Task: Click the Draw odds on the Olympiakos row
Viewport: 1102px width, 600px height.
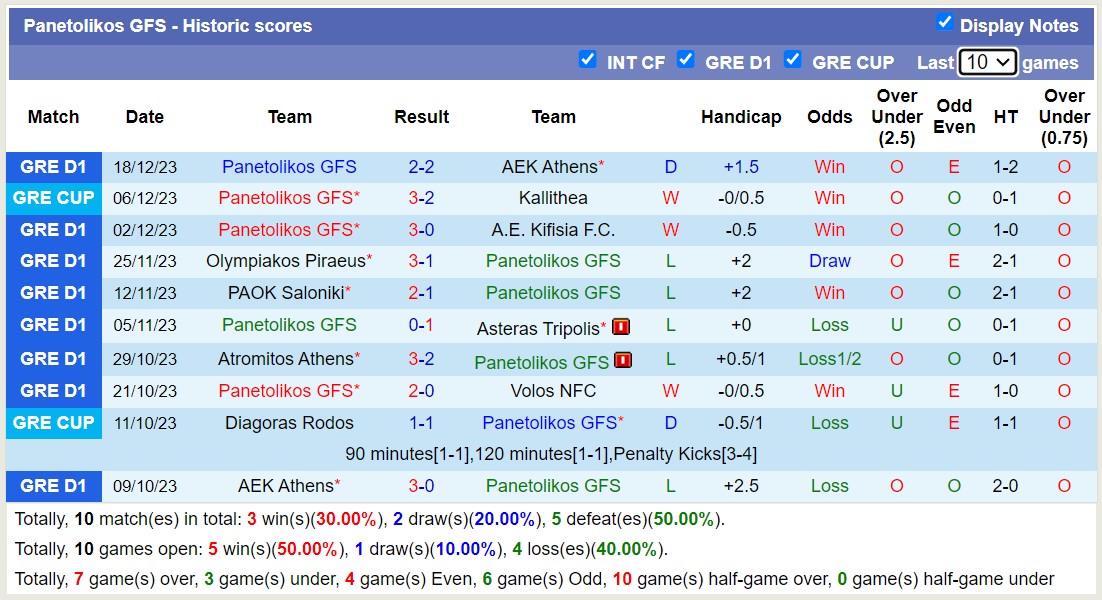Action: (x=829, y=262)
